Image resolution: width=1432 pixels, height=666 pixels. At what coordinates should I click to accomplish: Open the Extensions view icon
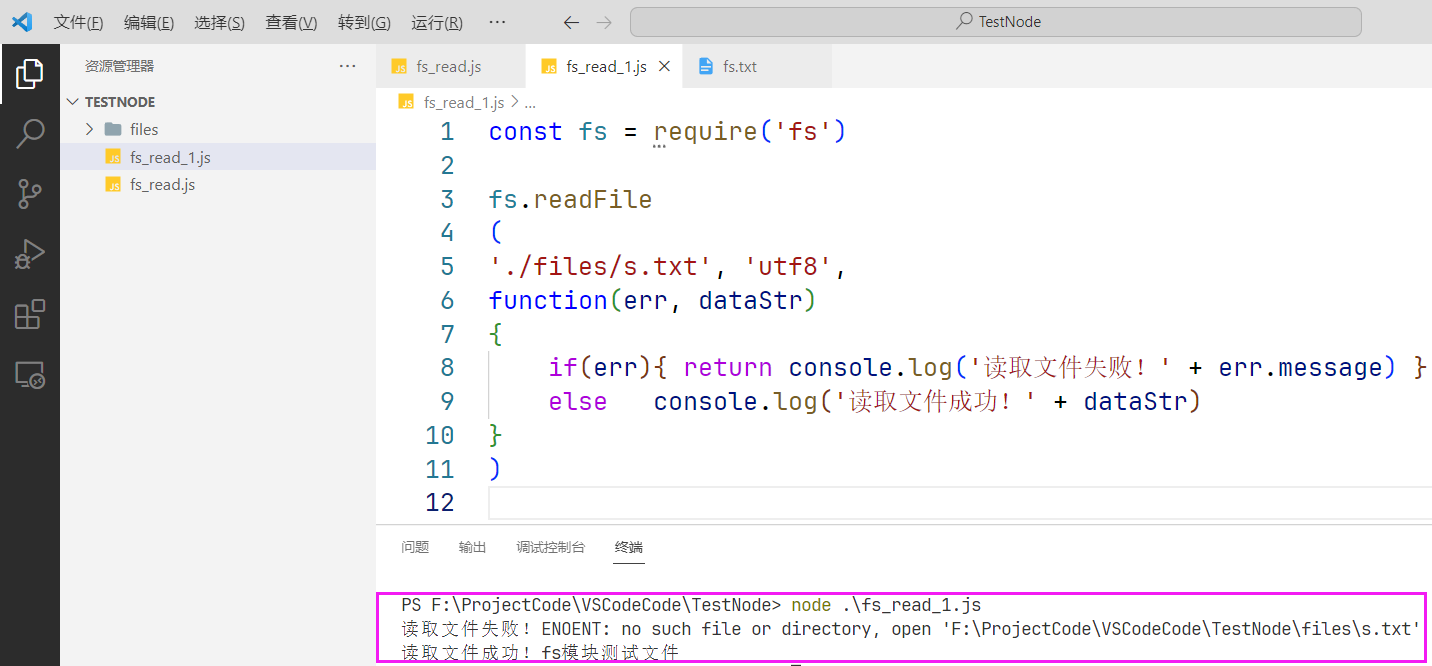tap(29, 313)
